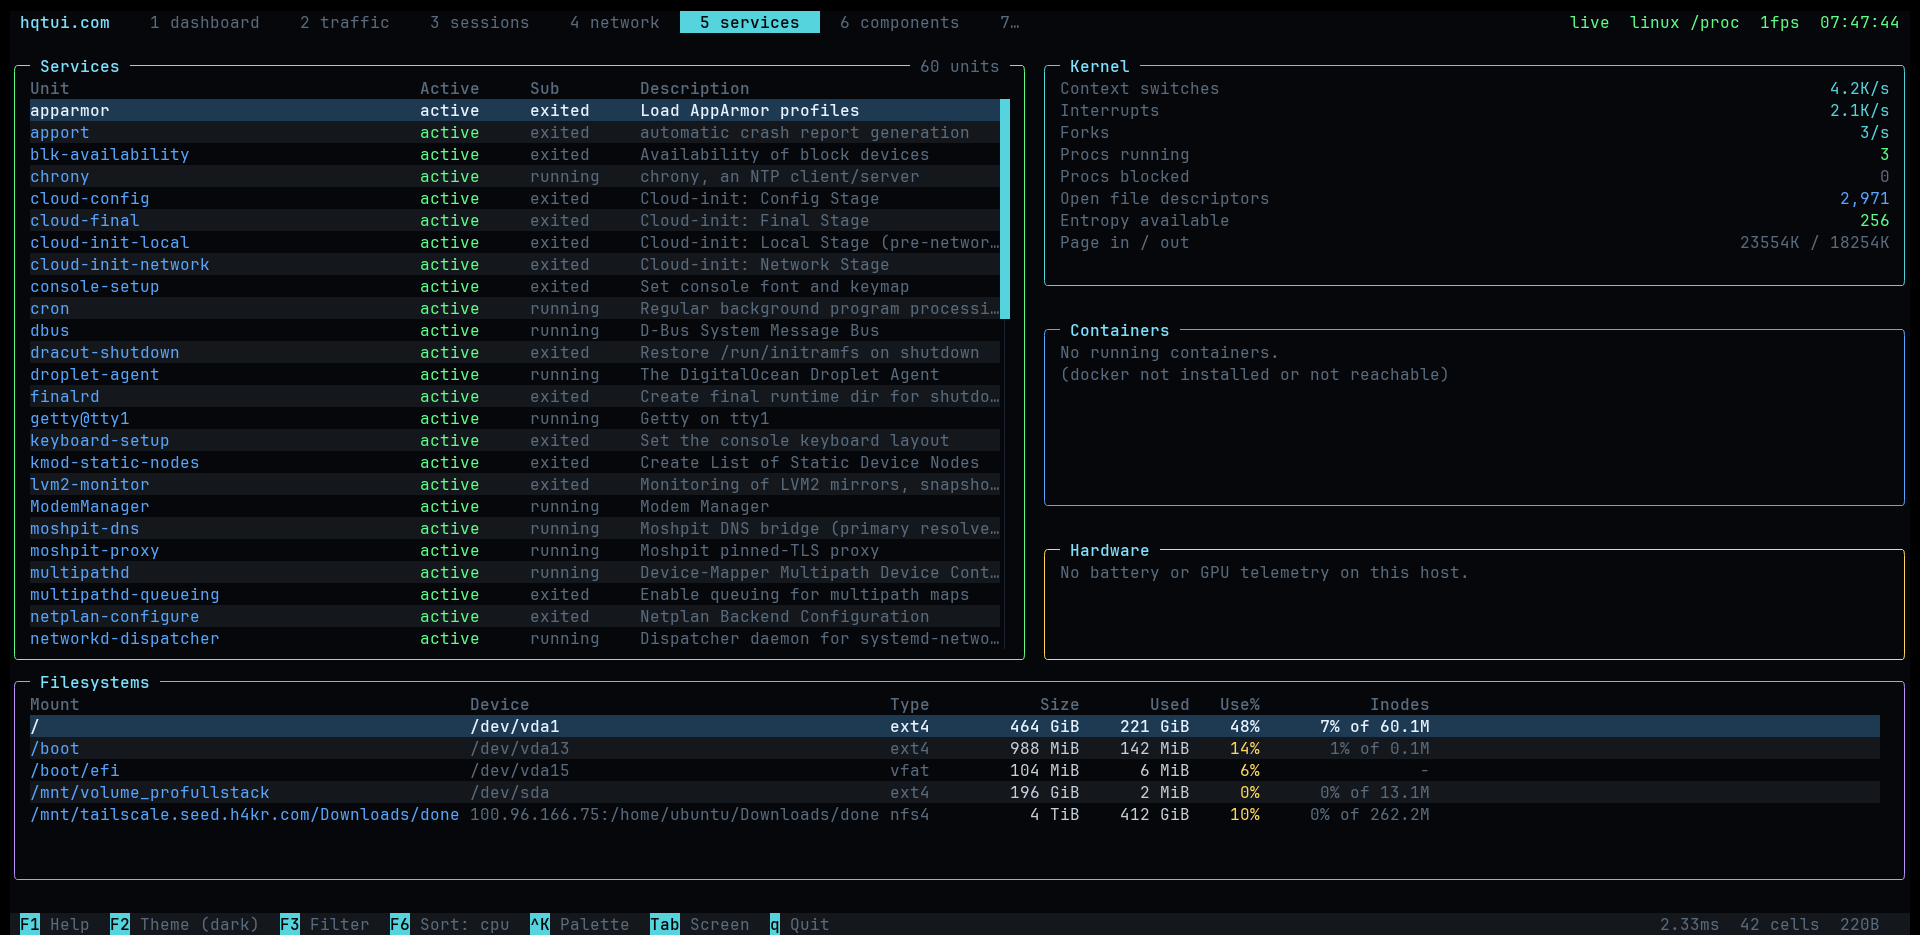This screenshot has width=1920, height=935.
Task: Select the droplet-agent service
Action: pos(515,374)
